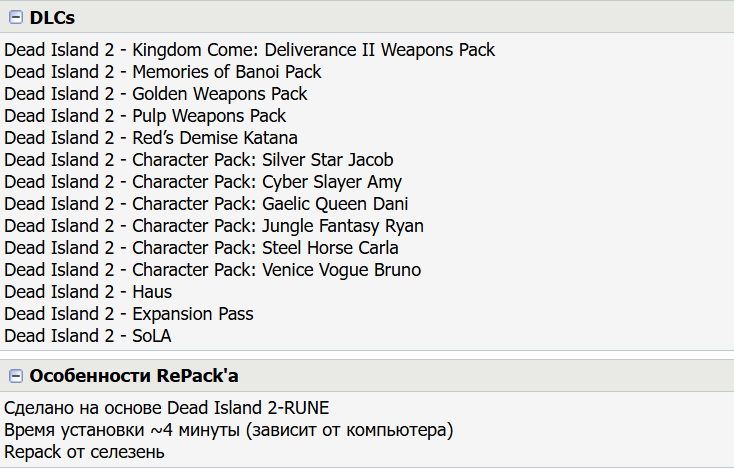This screenshot has width=734, height=469.
Task: Select the Expansion Pass entry
Action: pyautogui.click(x=129, y=314)
